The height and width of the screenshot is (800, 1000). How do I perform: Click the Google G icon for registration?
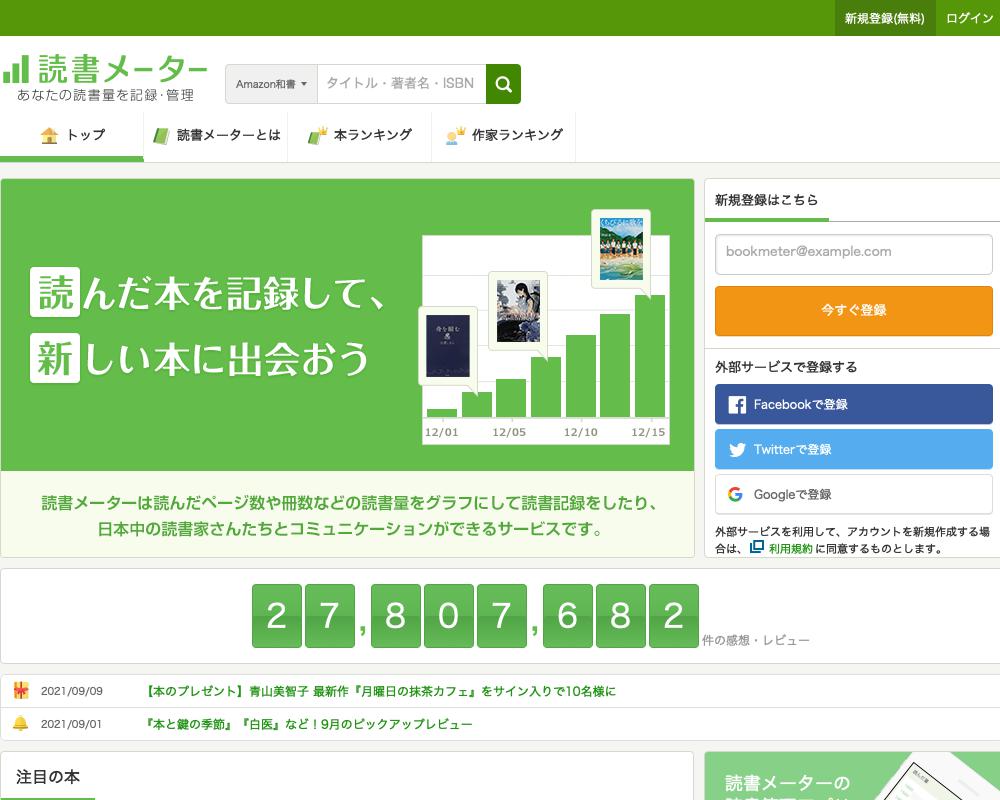tap(737, 494)
